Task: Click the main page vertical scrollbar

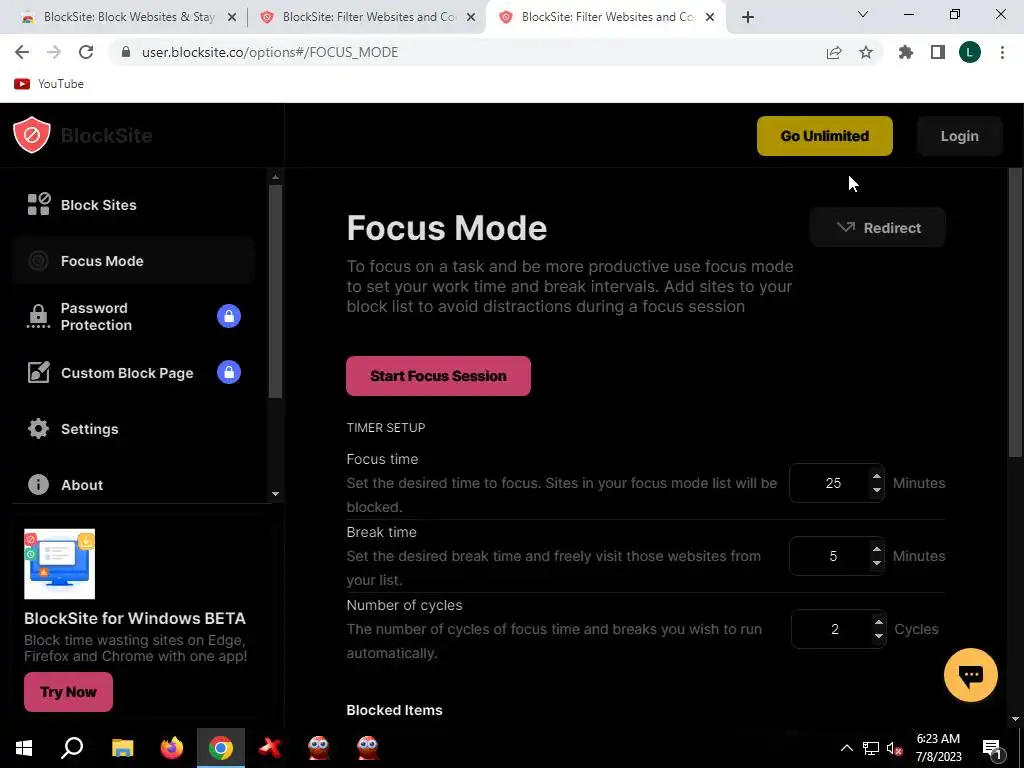Action: [x=1015, y=313]
